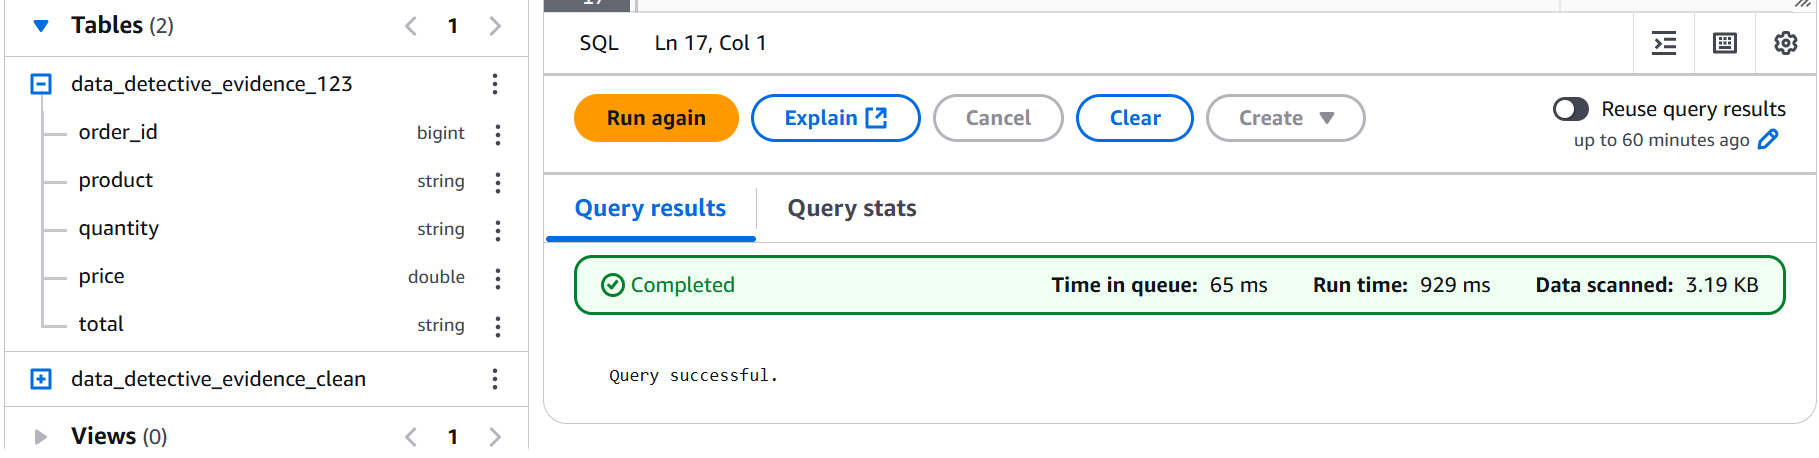
Task: Click the format query indent icon
Action: pos(1664,43)
